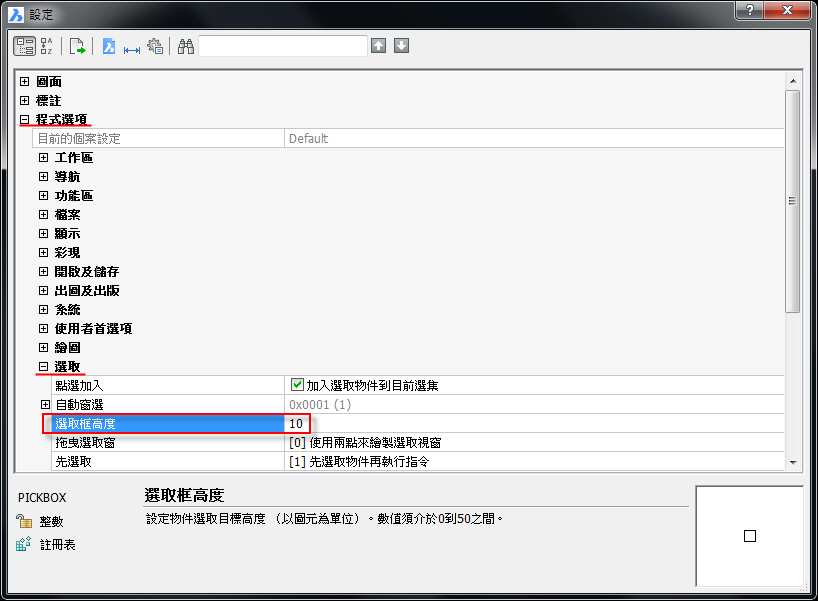The width and height of the screenshot is (818, 601).
Task: Expand the 自動窗選 setting
Action: (45, 404)
